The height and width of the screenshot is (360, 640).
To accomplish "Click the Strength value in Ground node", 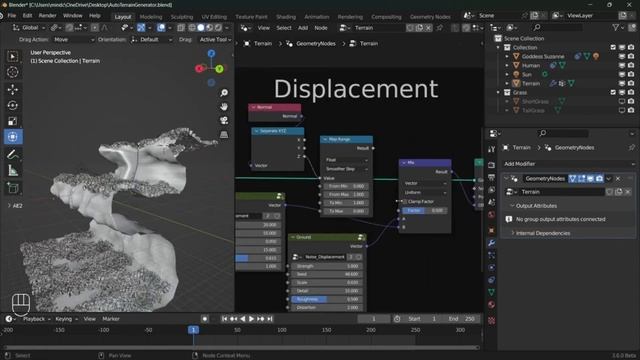I will (x=326, y=266).
